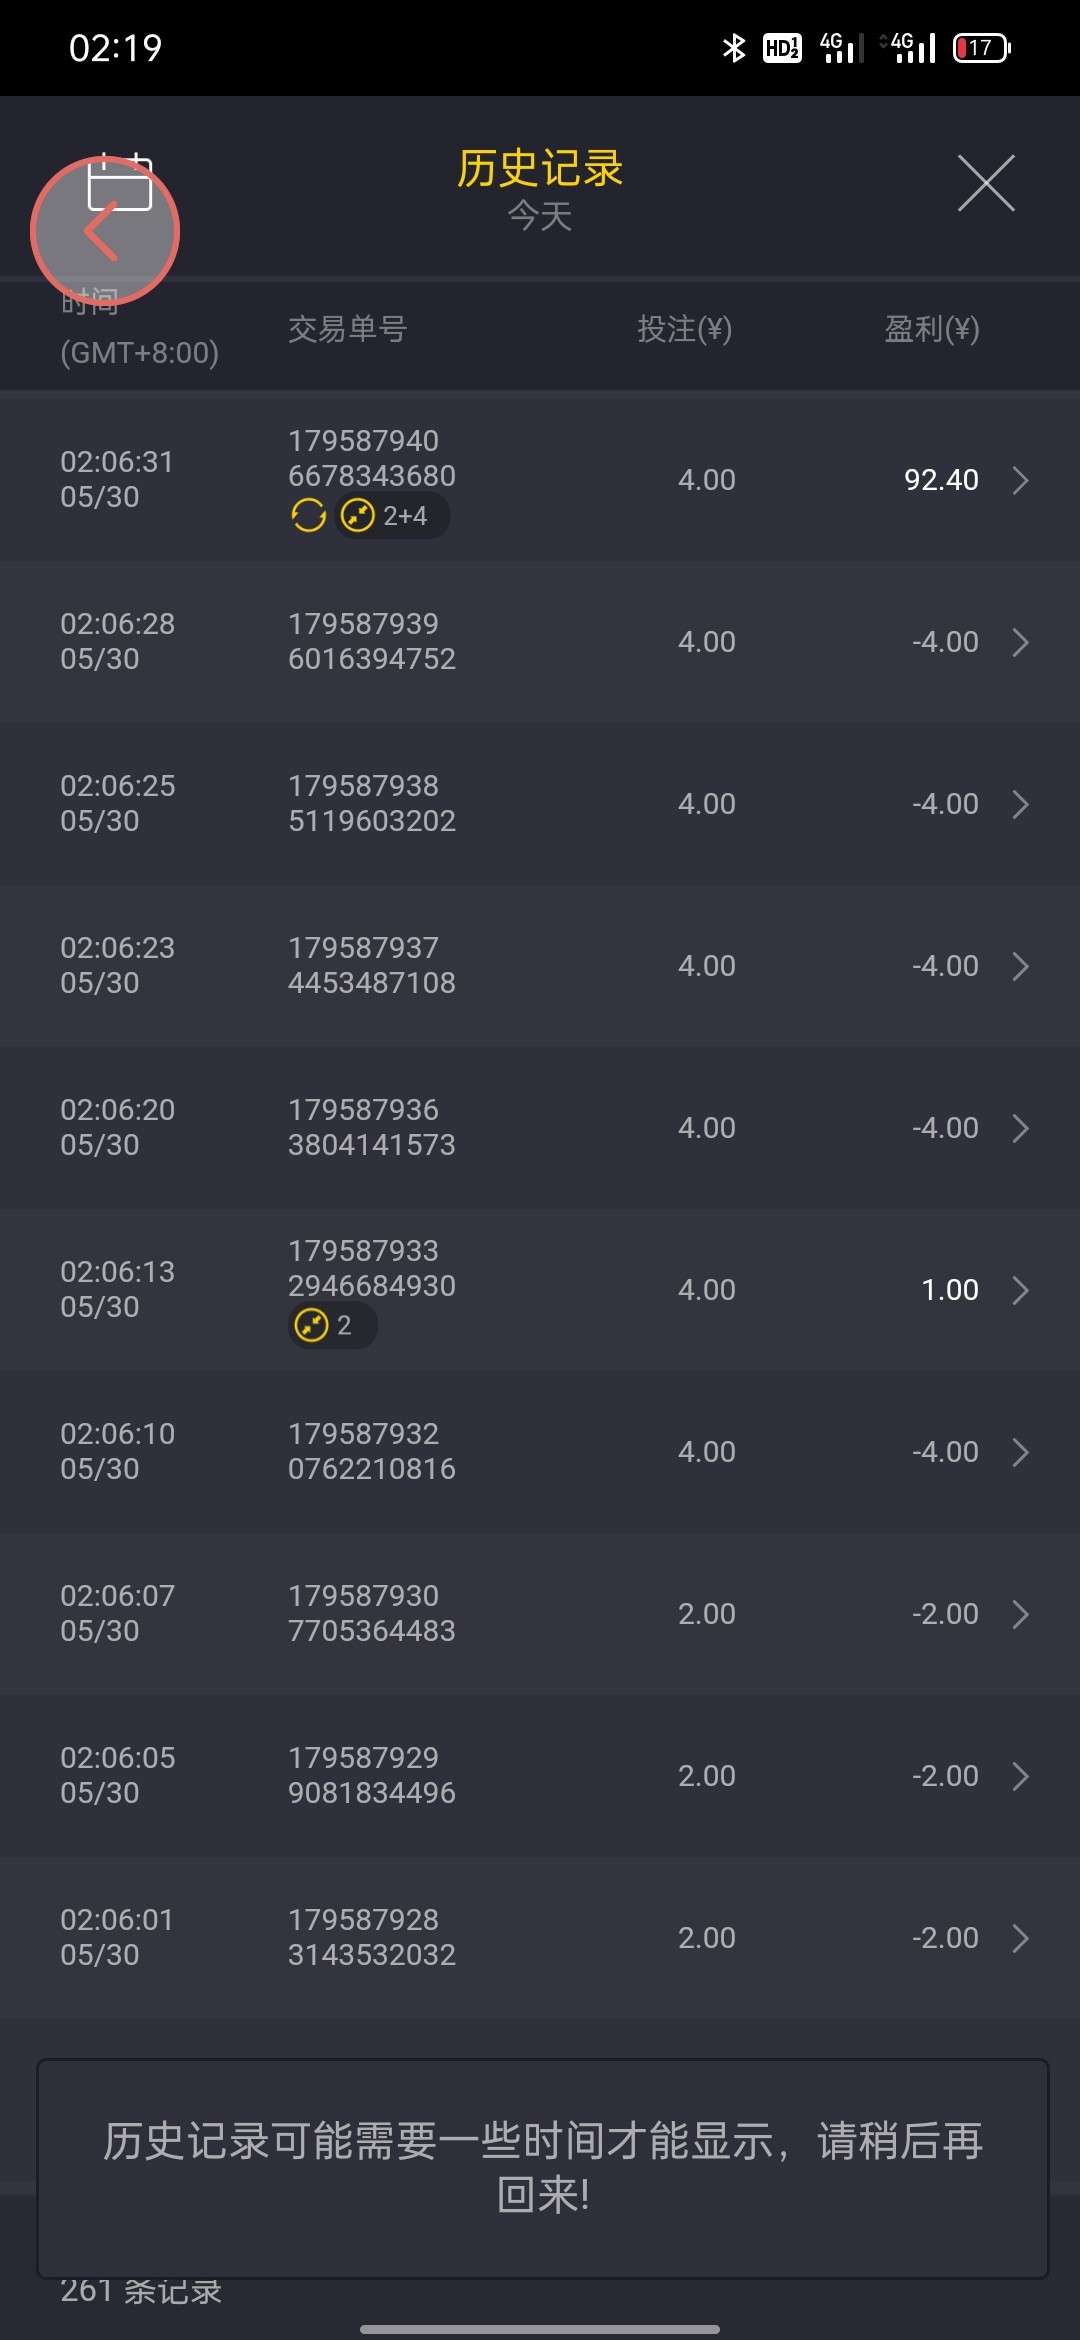Tap the battery indicator showing 17
This screenshot has width=1080, height=2340.
(x=981, y=47)
